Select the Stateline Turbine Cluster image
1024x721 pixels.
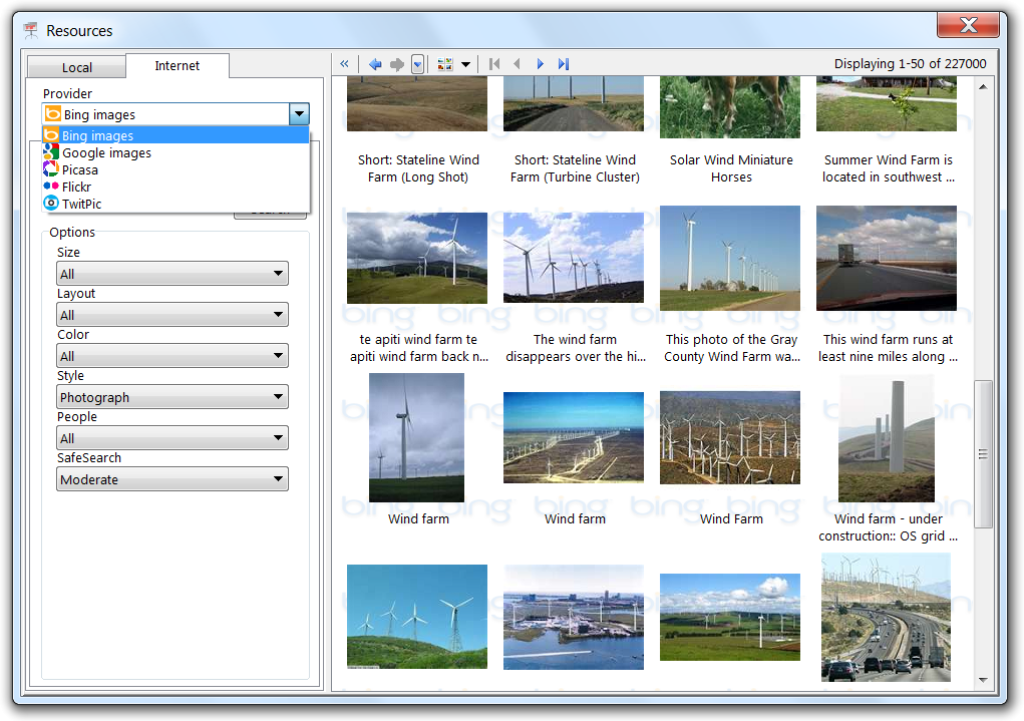(573, 103)
